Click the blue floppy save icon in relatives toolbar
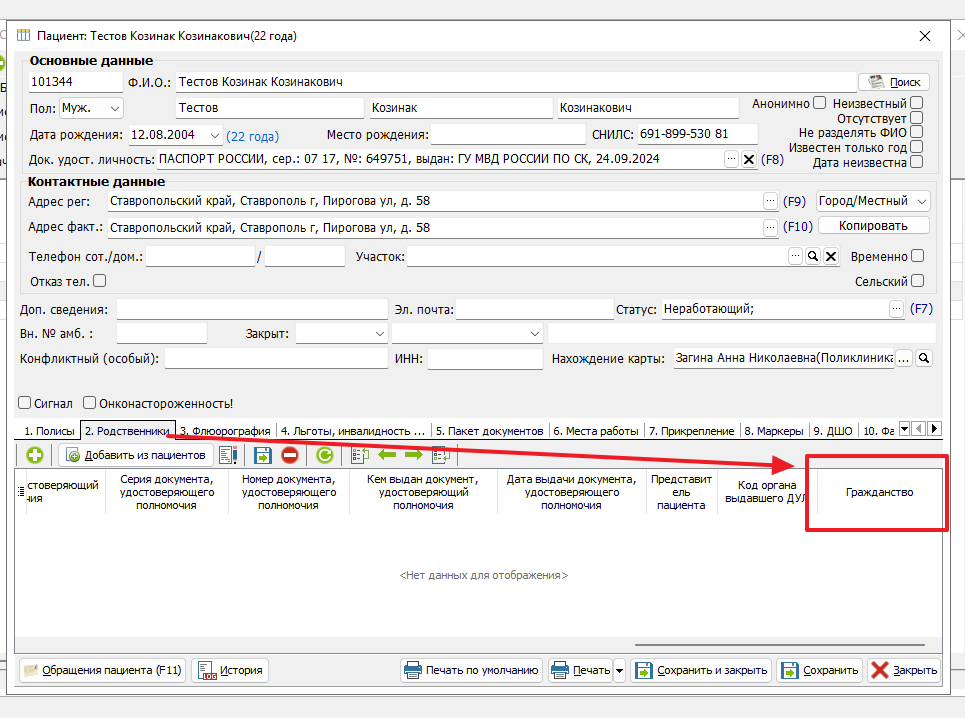 pos(263,455)
